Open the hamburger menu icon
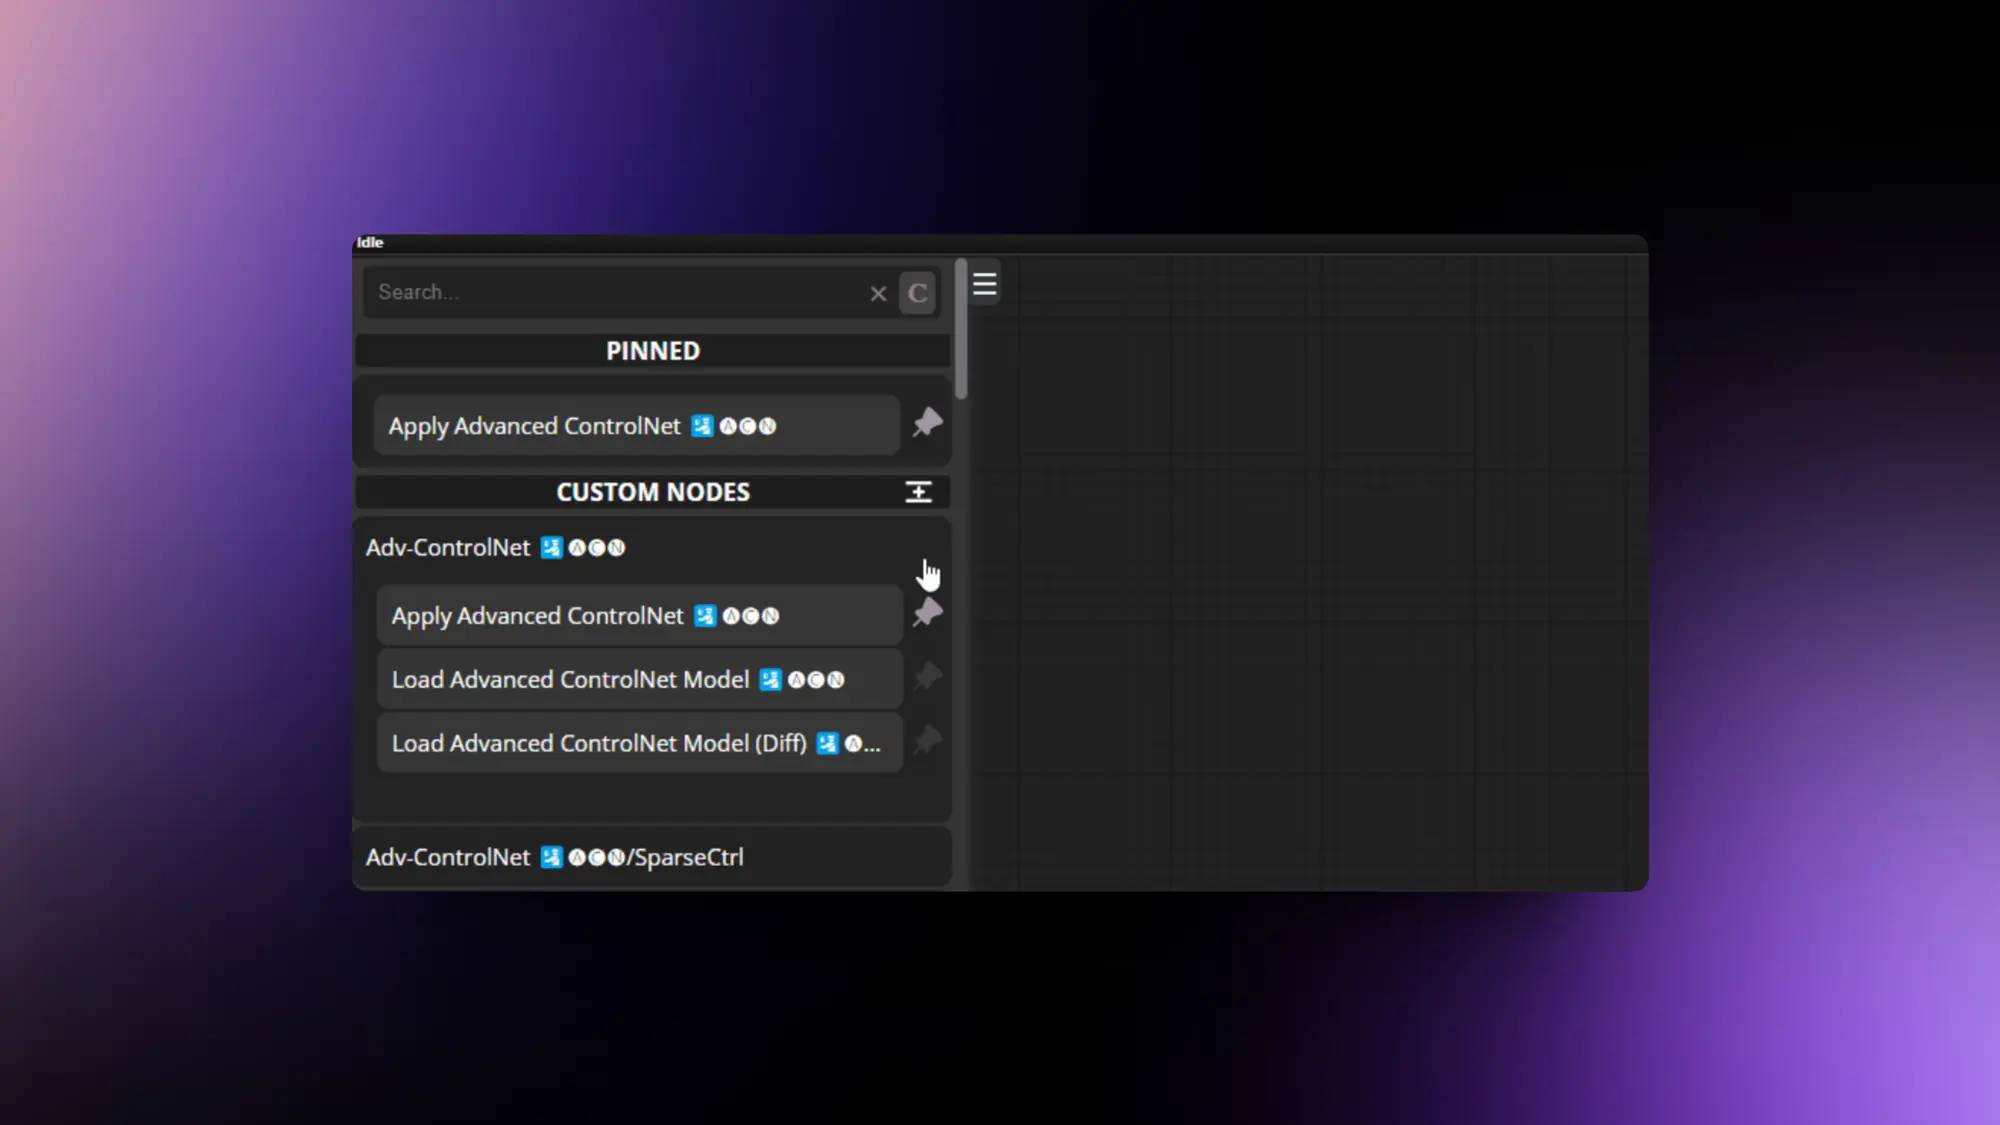 tap(985, 285)
